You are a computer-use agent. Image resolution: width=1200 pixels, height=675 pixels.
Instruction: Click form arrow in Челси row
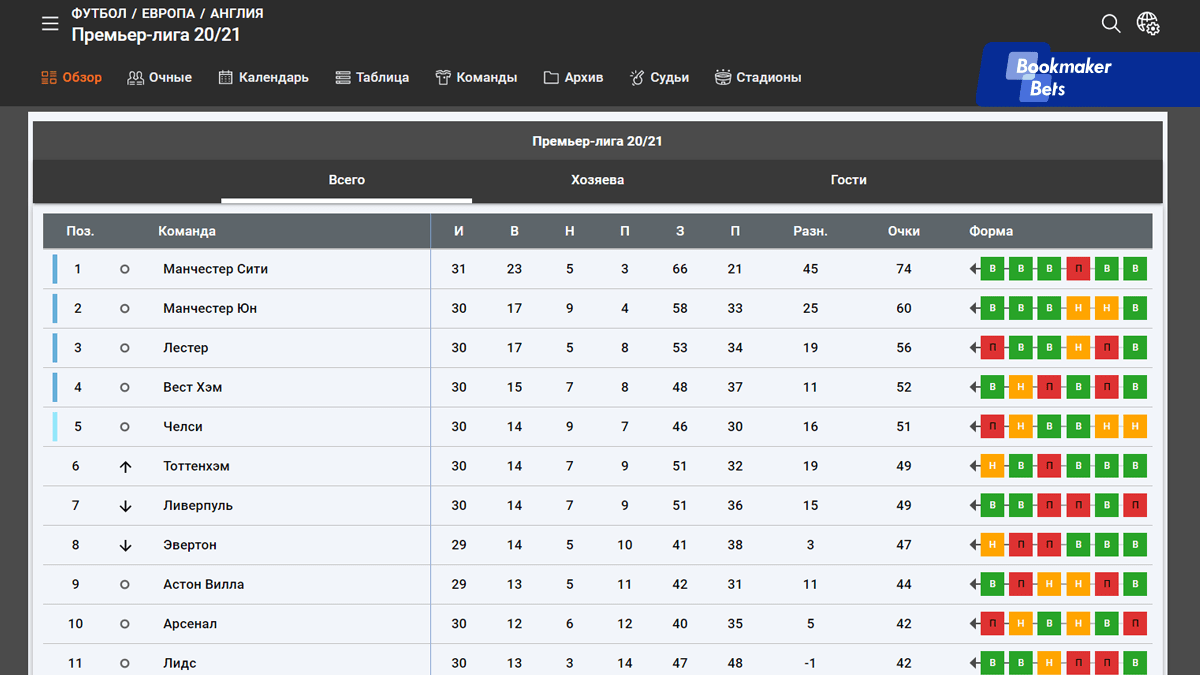click(x=974, y=427)
